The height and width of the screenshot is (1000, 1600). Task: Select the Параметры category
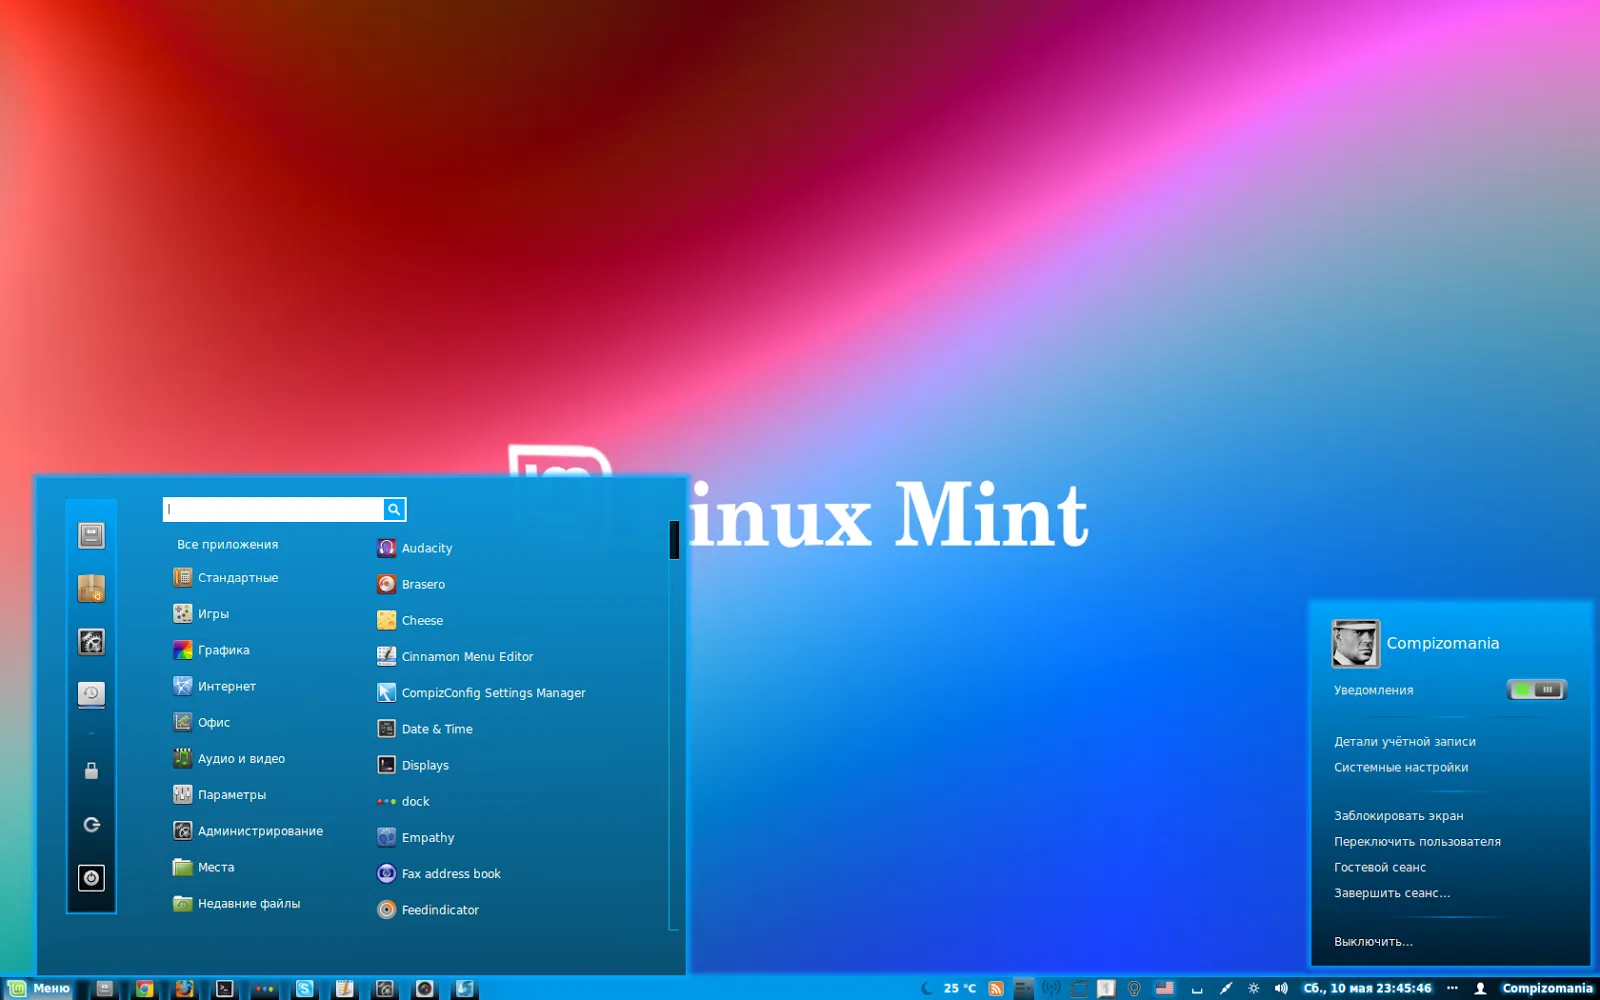click(x=219, y=794)
